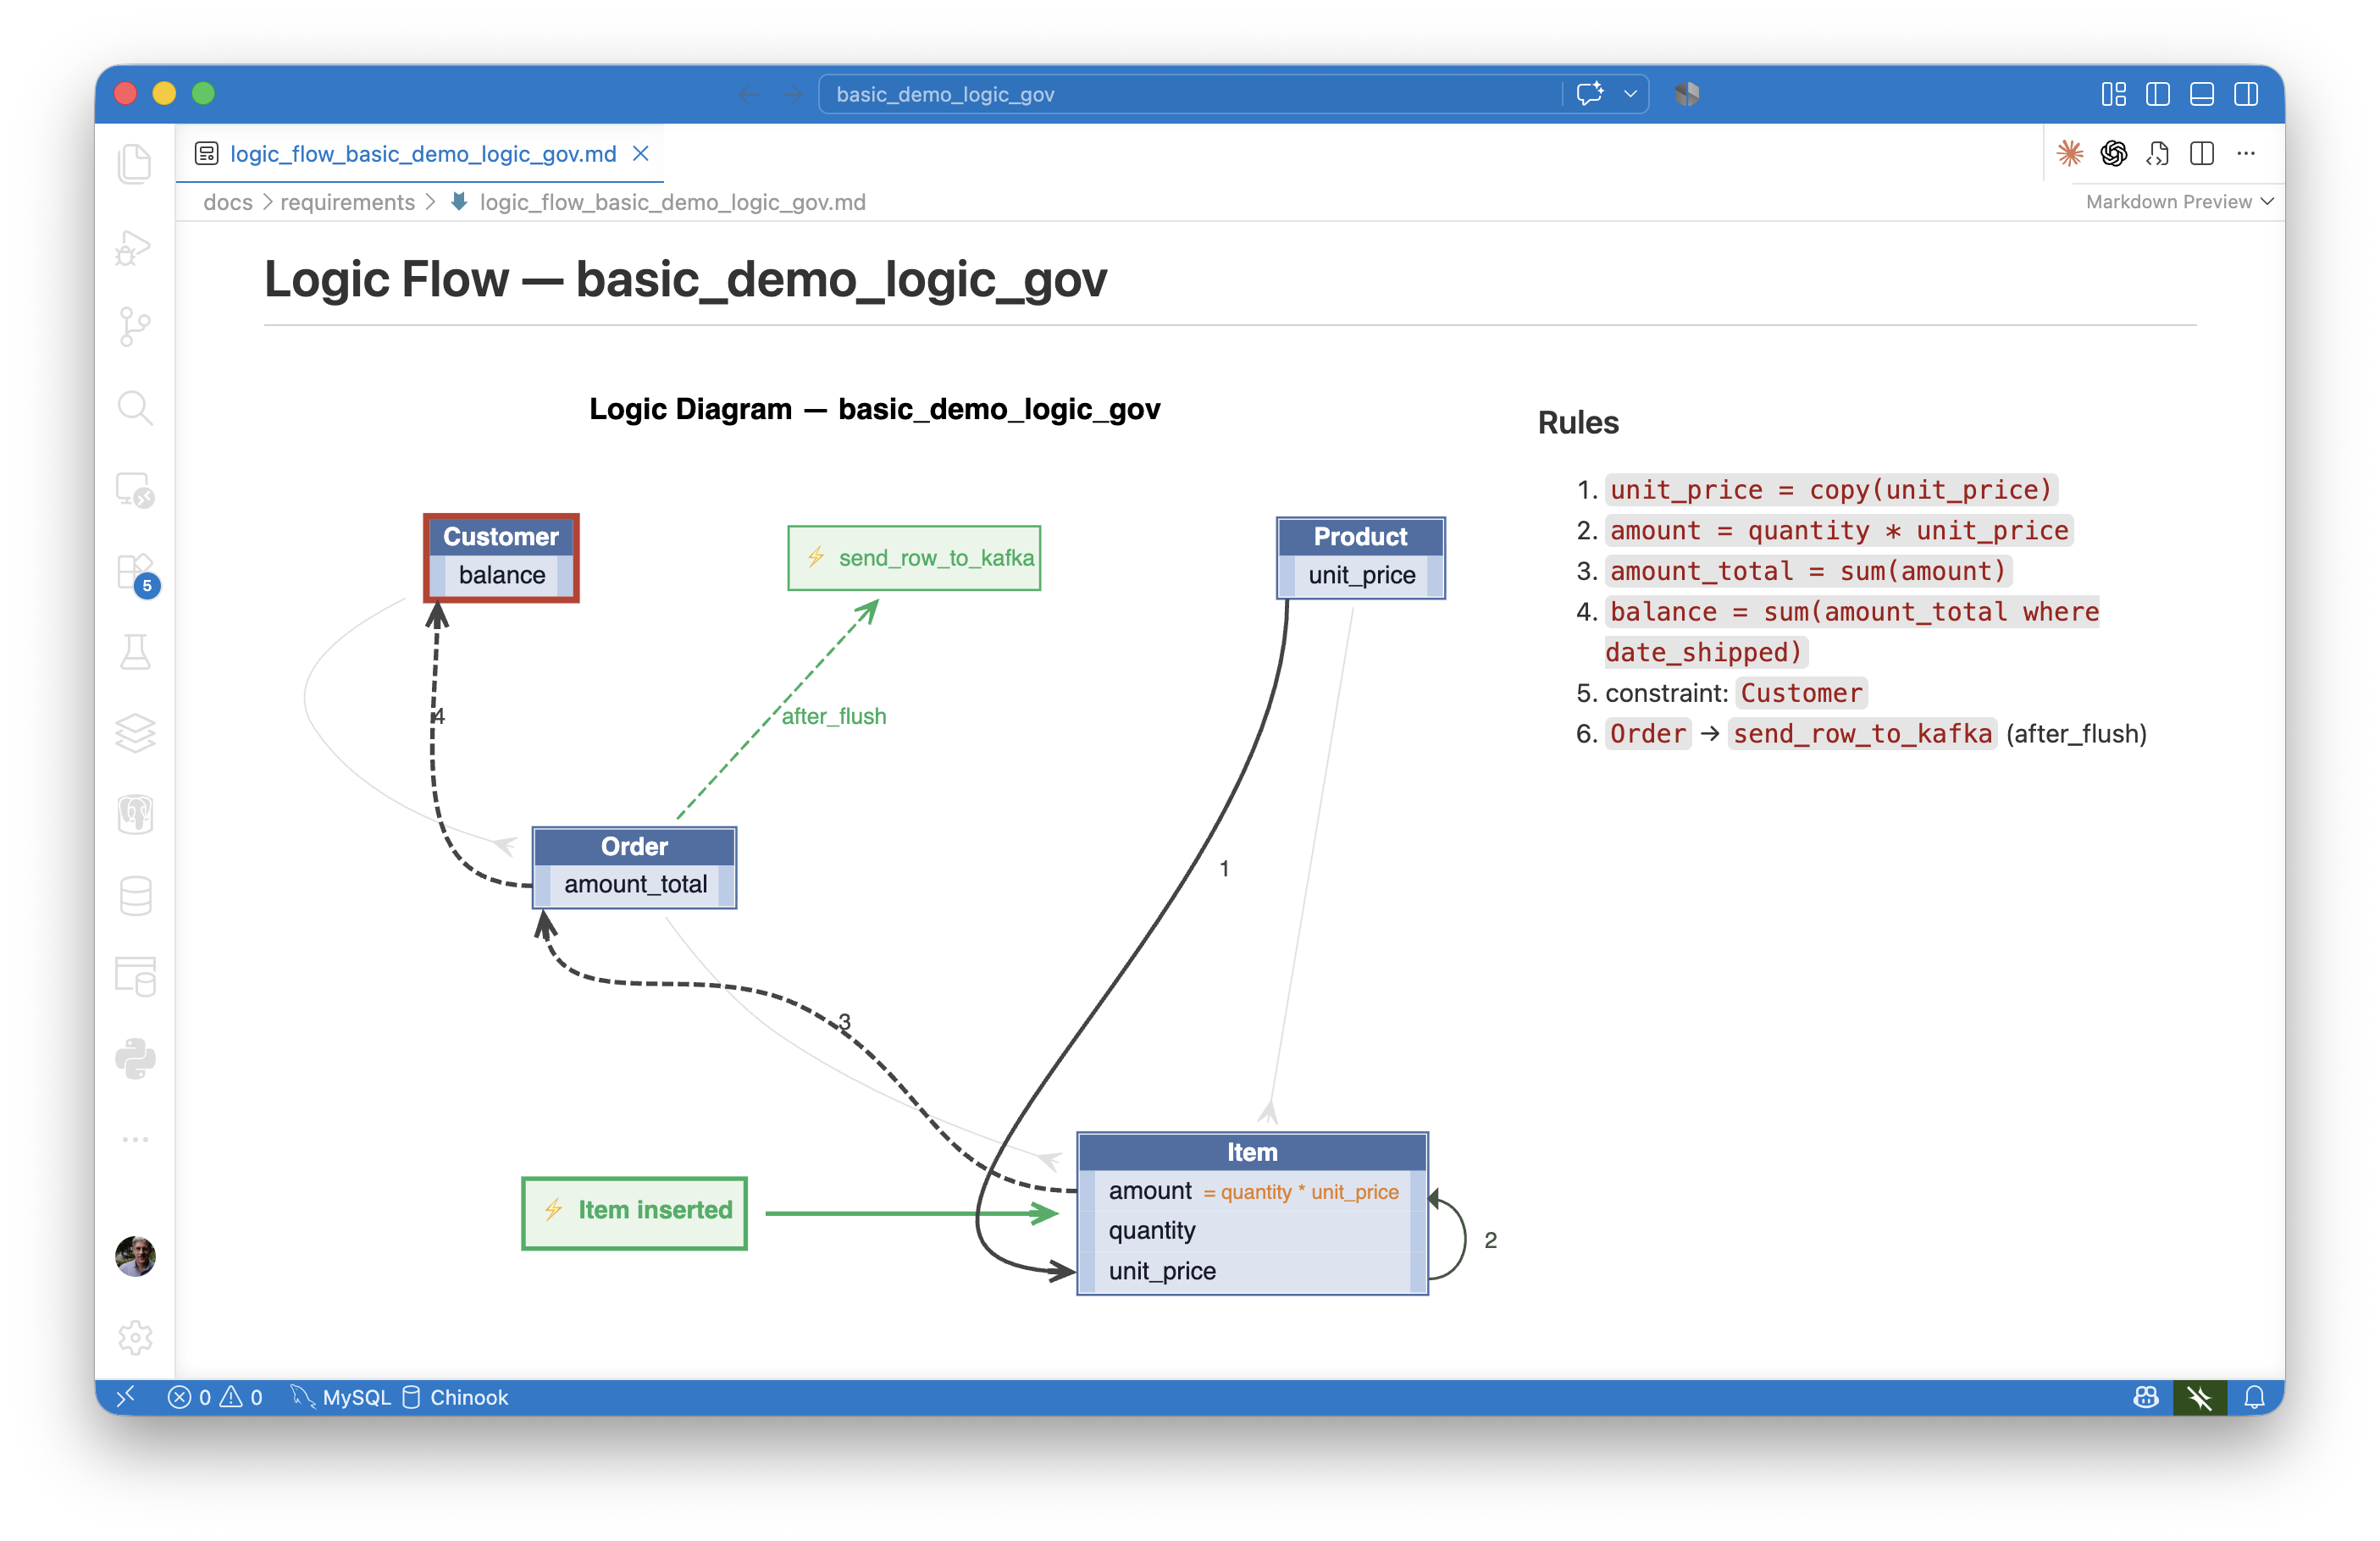Image resolution: width=2380 pixels, height=1541 pixels.
Task: Open the PostgreSQL elephant view
Action: point(135,814)
